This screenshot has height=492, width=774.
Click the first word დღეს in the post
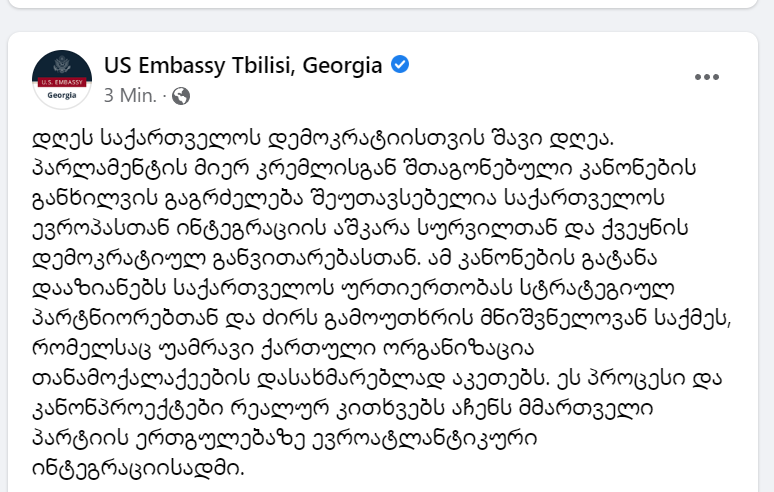pos(63,138)
